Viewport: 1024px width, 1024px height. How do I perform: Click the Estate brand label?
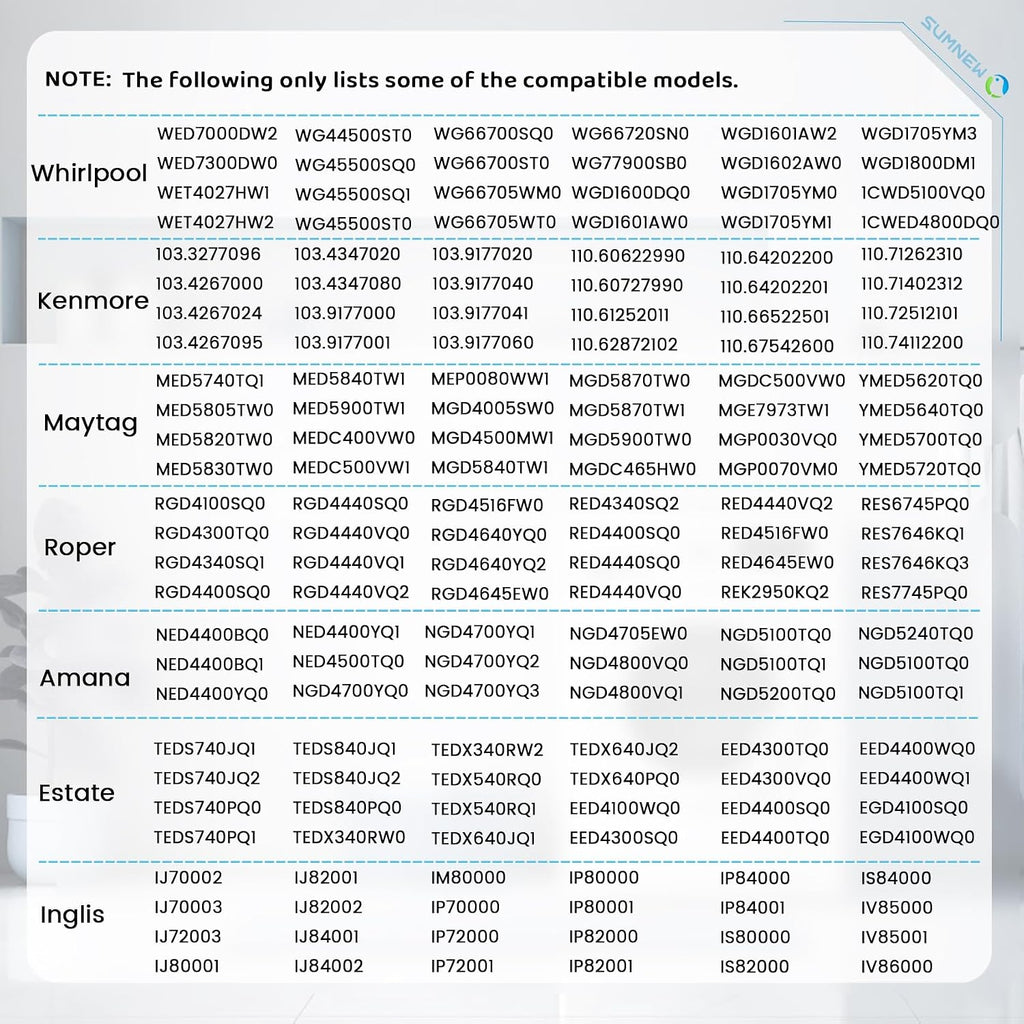click(76, 793)
